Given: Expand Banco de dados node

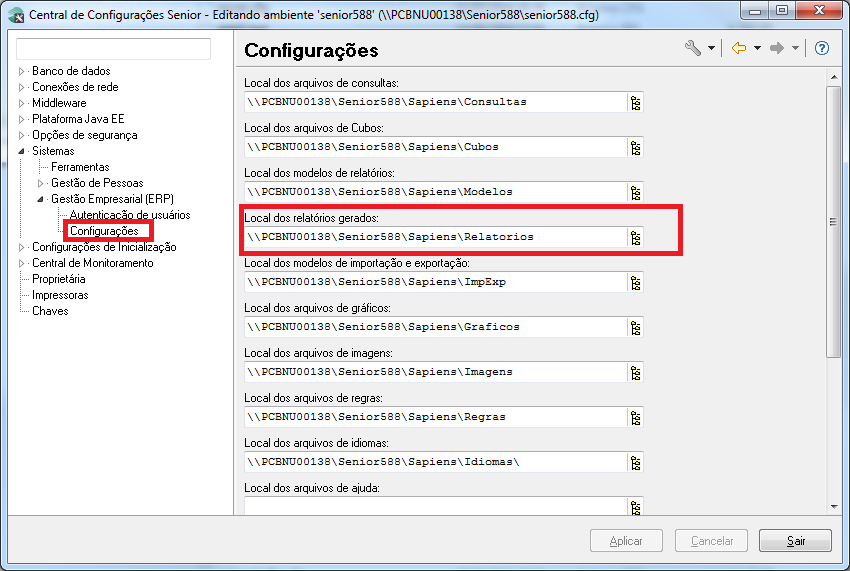Looking at the screenshot, I should pyautogui.click(x=22, y=71).
